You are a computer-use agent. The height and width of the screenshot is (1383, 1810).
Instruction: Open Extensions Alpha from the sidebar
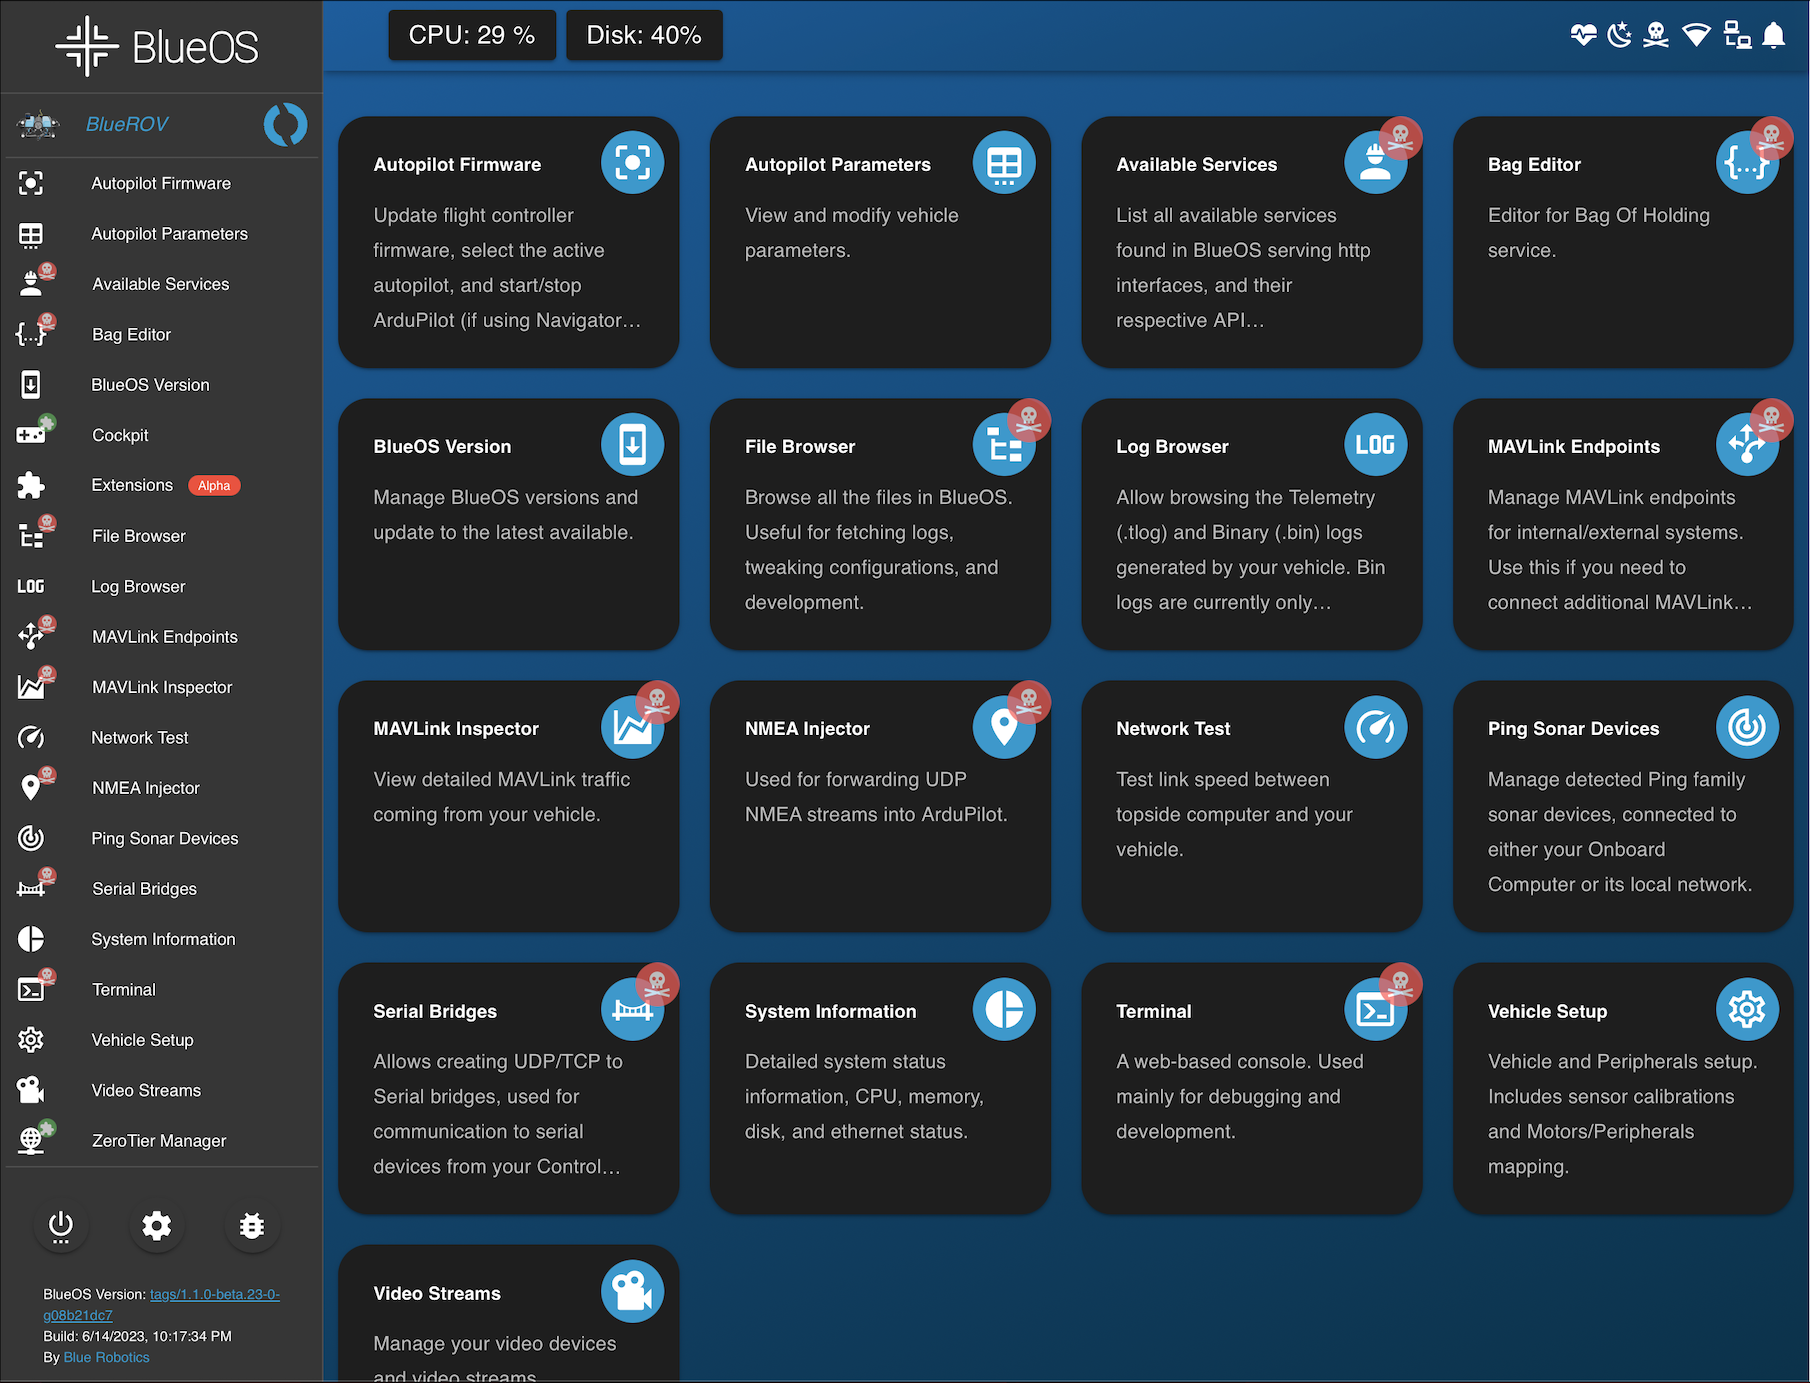(x=131, y=485)
